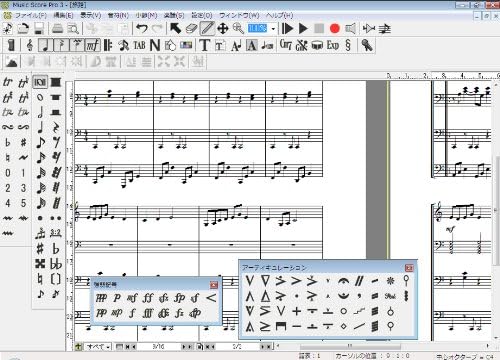Open the TAB notation tool

tap(139, 45)
